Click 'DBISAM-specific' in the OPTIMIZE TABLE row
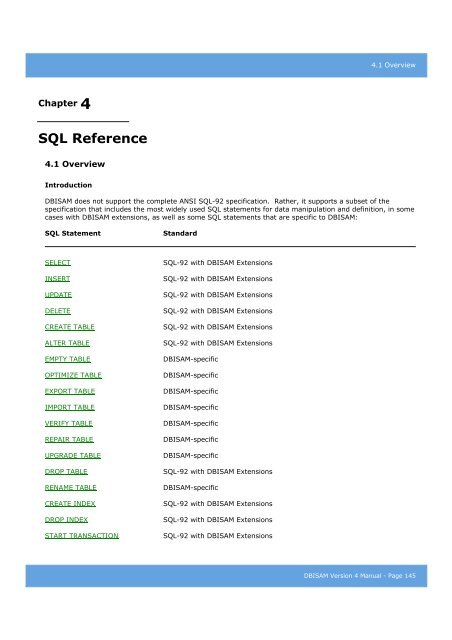The height and width of the screenshot is (640, 452). pyautogui.click(x=191, y=375)
